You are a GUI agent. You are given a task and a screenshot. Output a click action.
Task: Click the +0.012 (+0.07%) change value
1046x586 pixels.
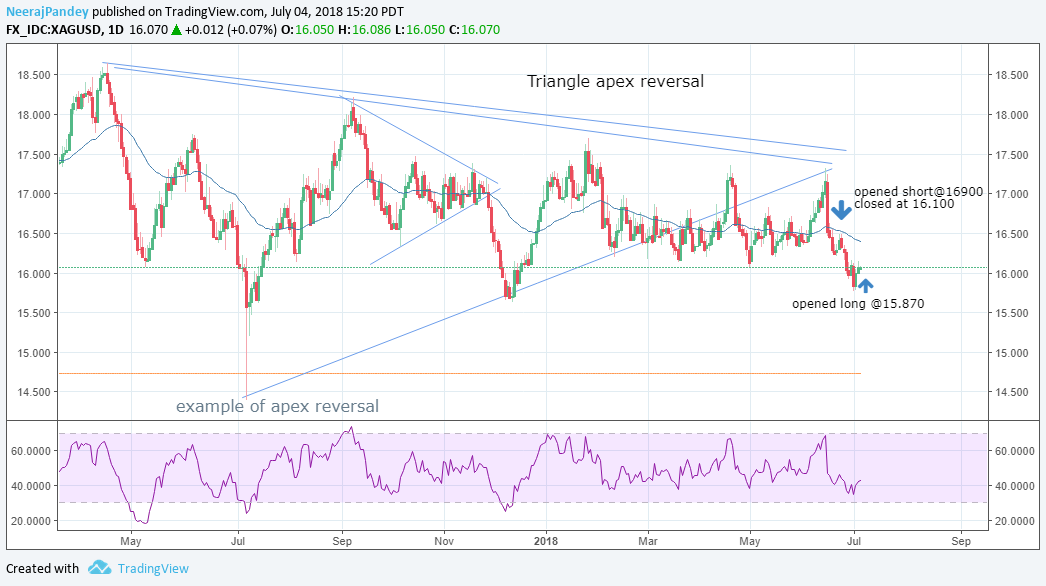[230, 29]
